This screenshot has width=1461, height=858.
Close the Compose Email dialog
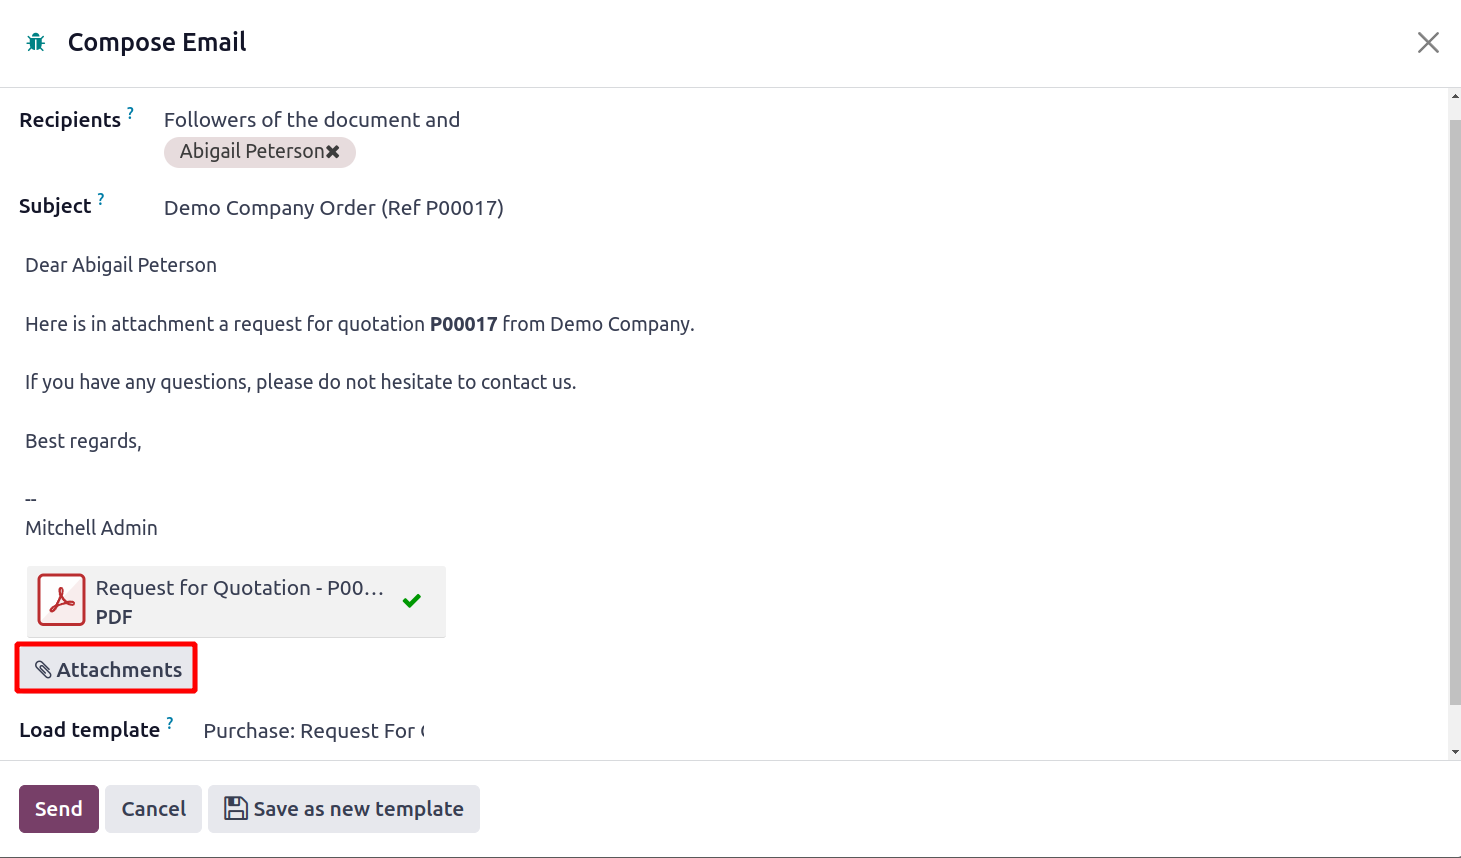(1427, 42)
